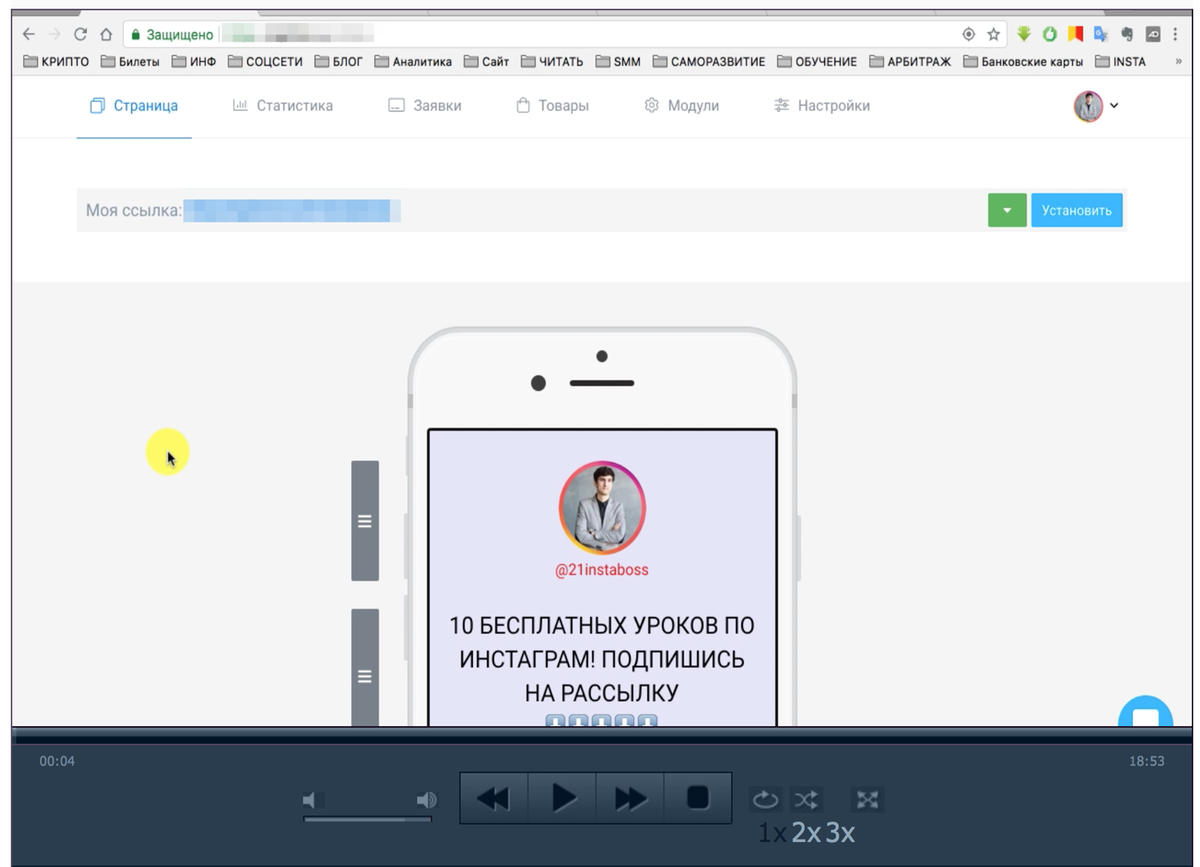Switch to the Настройки tab

point(822,105)
